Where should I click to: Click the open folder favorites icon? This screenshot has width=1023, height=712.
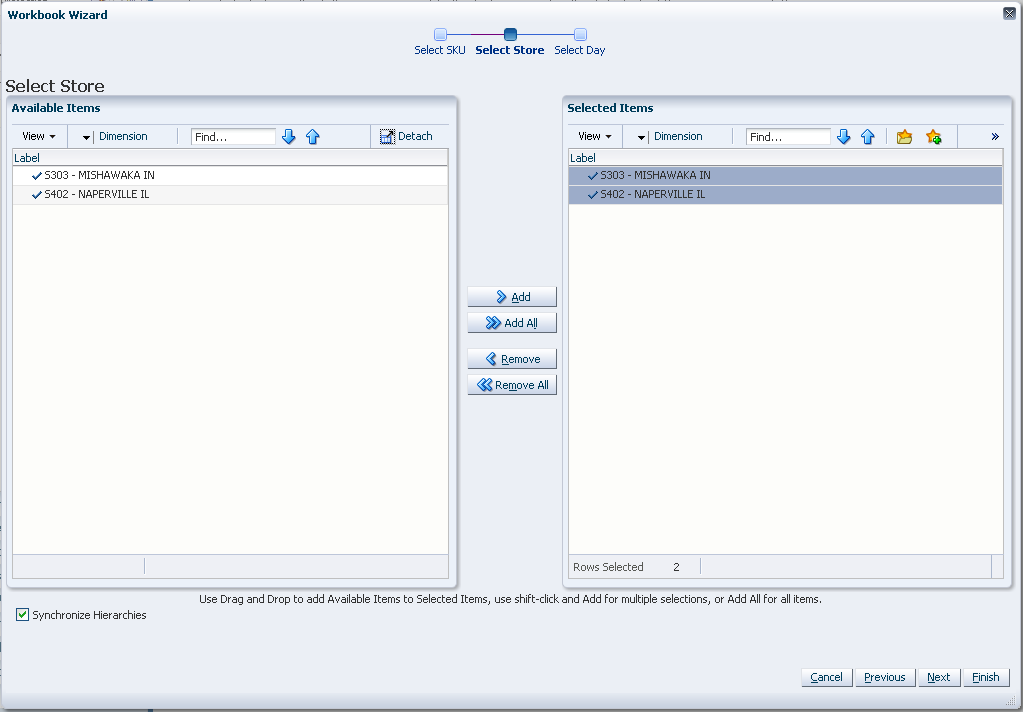pos(904,136)
